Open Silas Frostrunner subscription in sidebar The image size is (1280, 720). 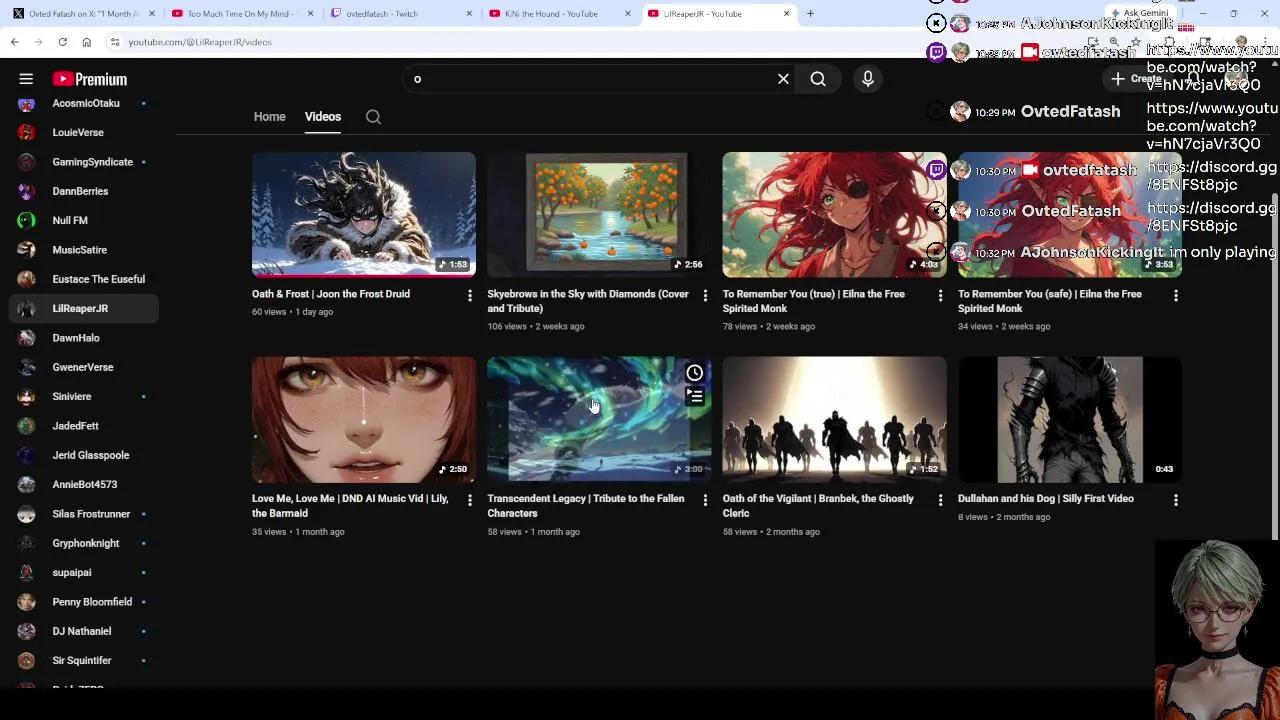click(x=83, y=514)
